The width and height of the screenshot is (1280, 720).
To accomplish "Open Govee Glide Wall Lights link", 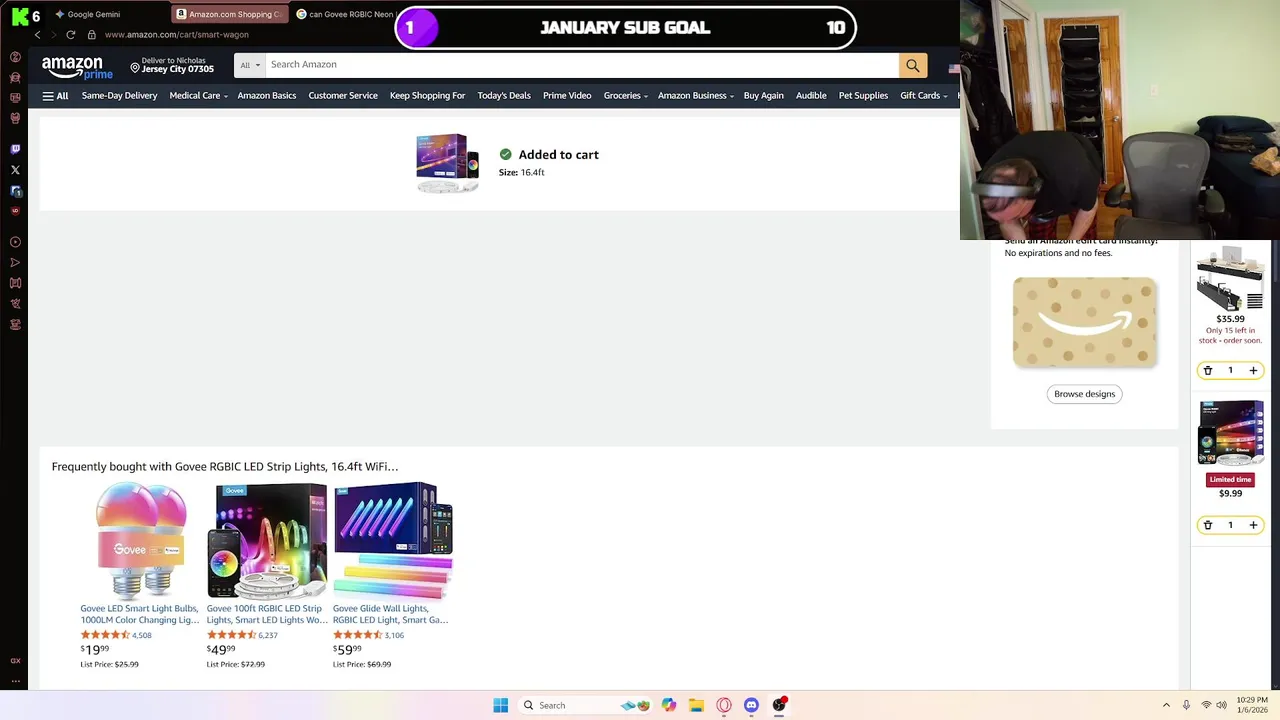I will pyautogui.click(x=391, y=614).
